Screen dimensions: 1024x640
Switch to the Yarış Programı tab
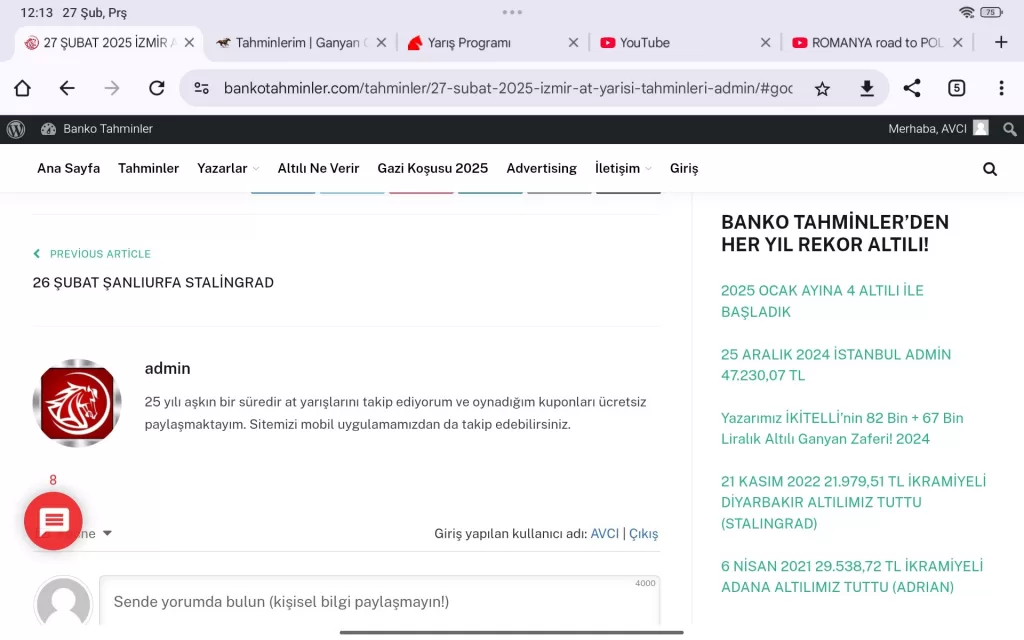click(469, 43)
